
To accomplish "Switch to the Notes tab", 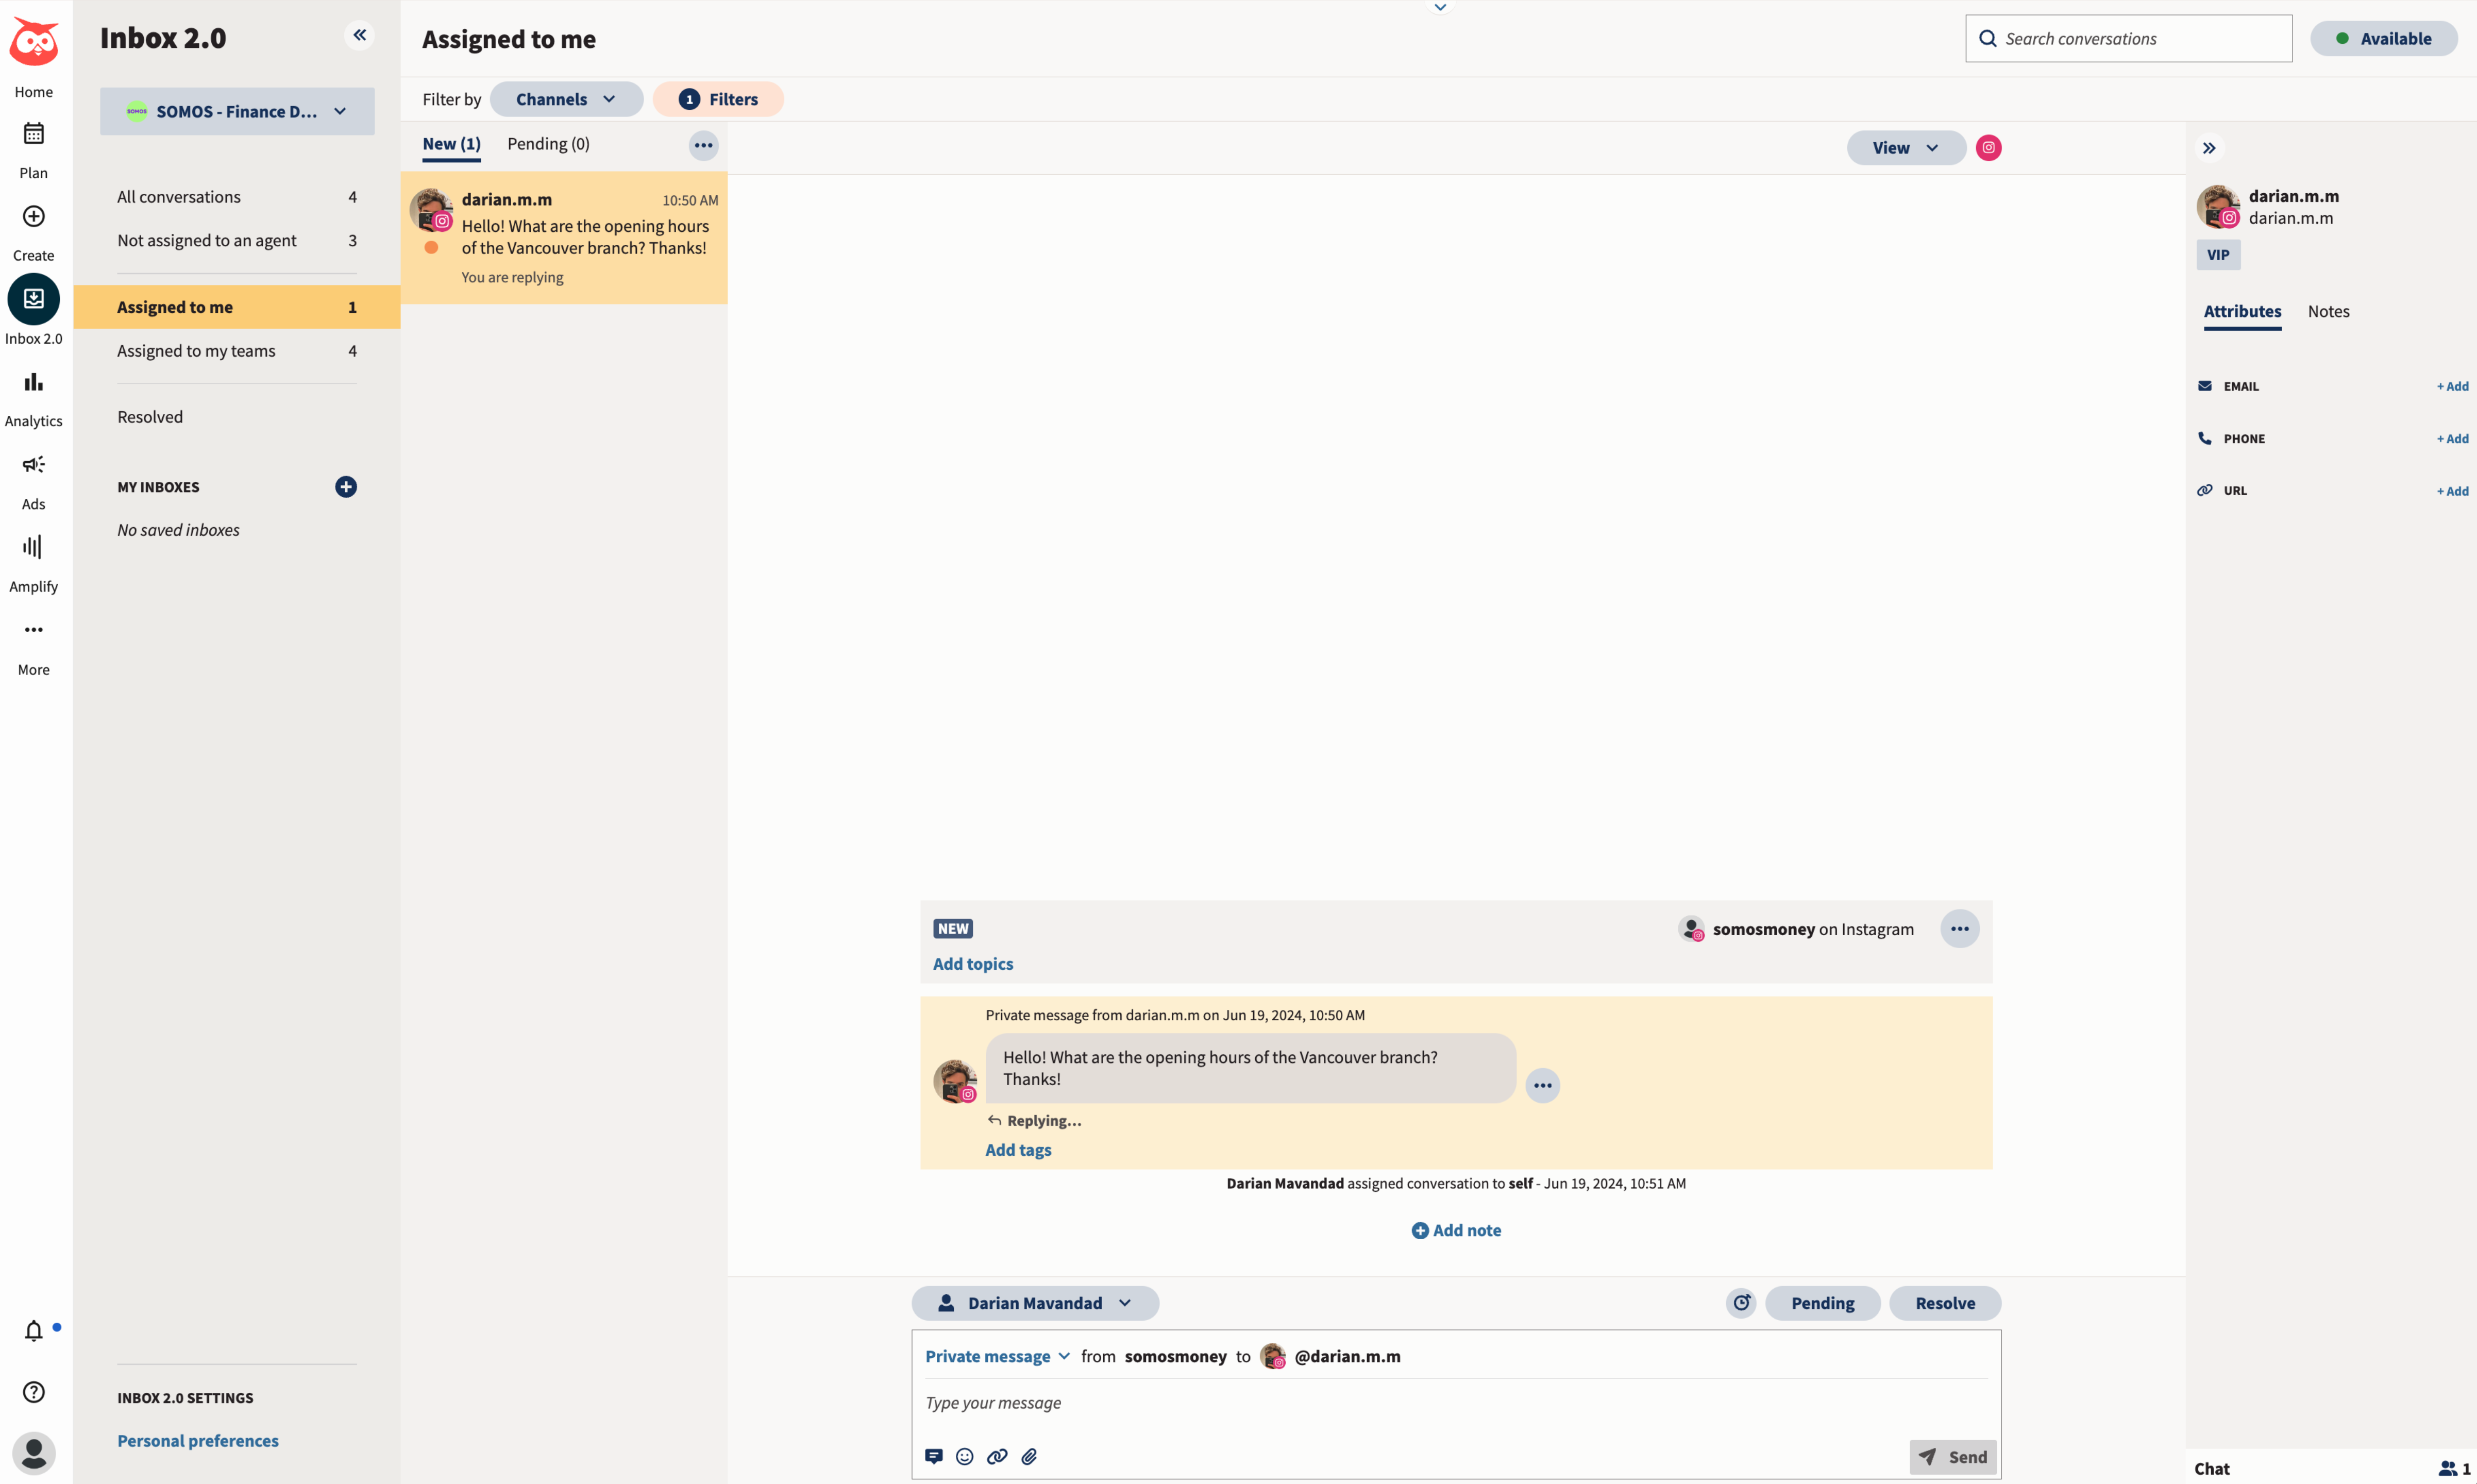I will [x=2329, y=311].
